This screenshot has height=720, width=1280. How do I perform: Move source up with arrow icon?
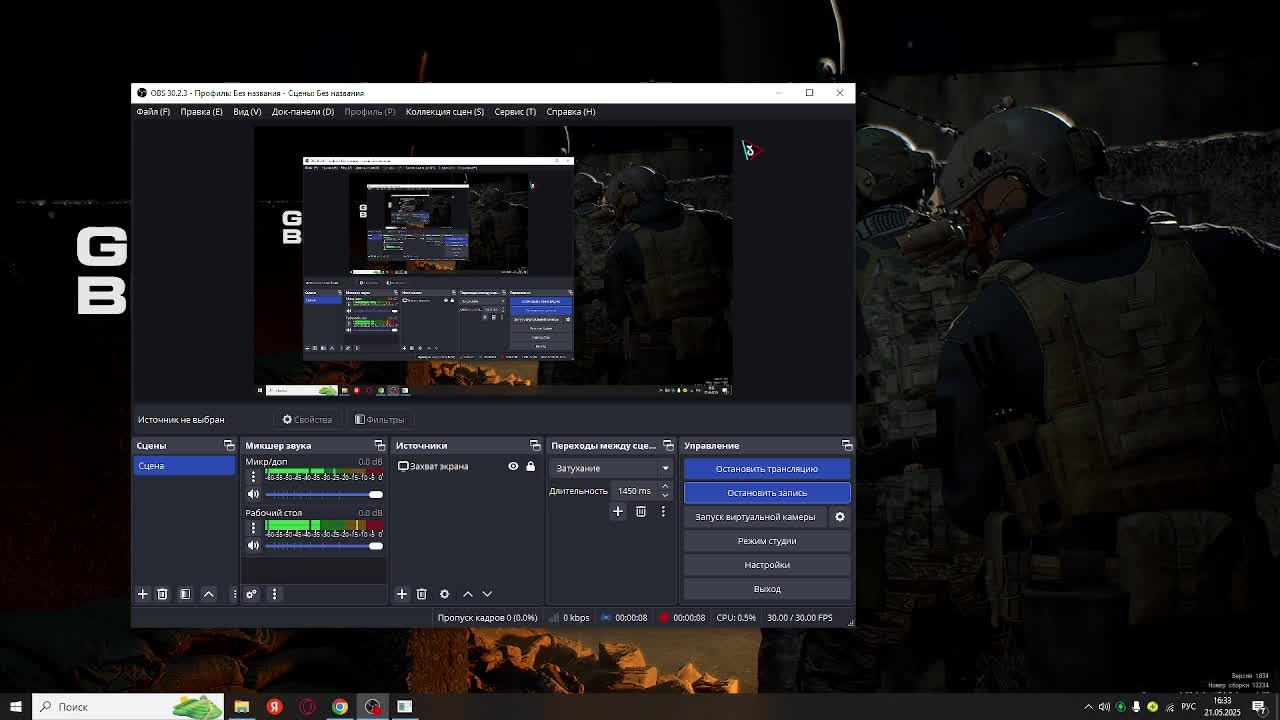tap(467, 594)
